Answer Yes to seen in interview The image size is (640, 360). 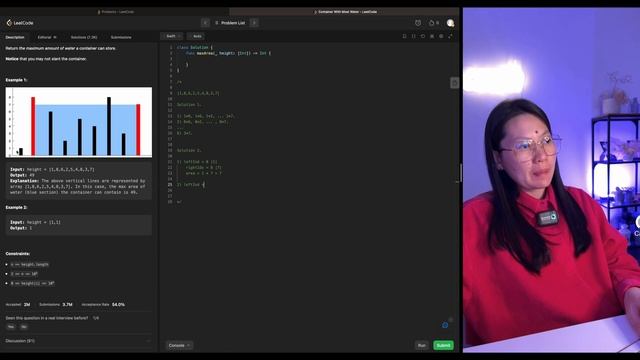click(x=11, y=327)
